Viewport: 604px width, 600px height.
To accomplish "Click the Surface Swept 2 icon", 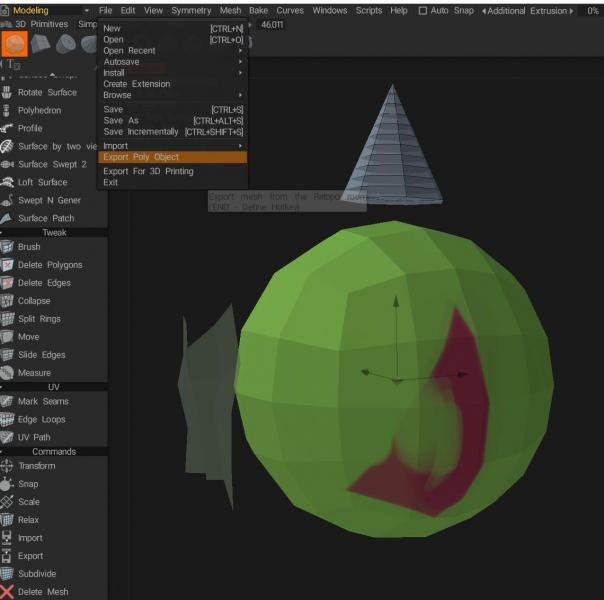I will (7, 164).
